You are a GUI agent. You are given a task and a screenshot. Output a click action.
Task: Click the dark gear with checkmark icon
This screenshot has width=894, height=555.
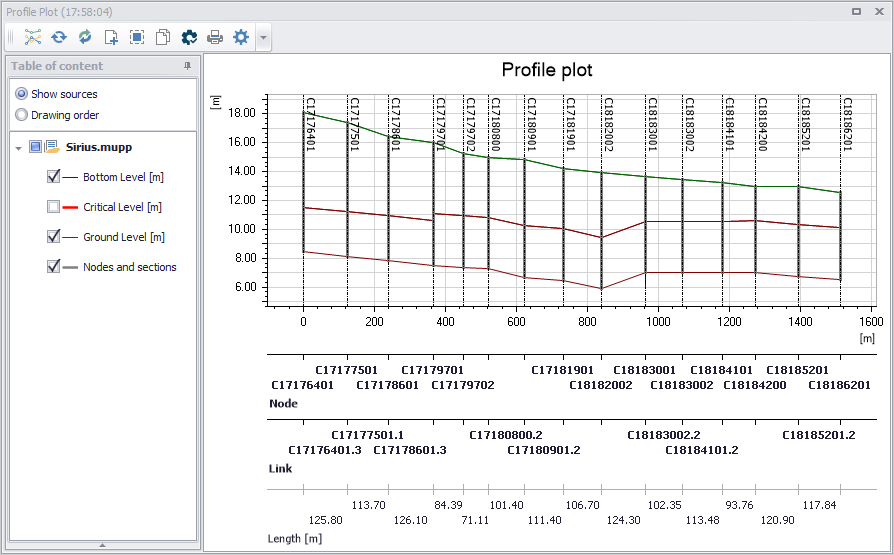point(189,37)
